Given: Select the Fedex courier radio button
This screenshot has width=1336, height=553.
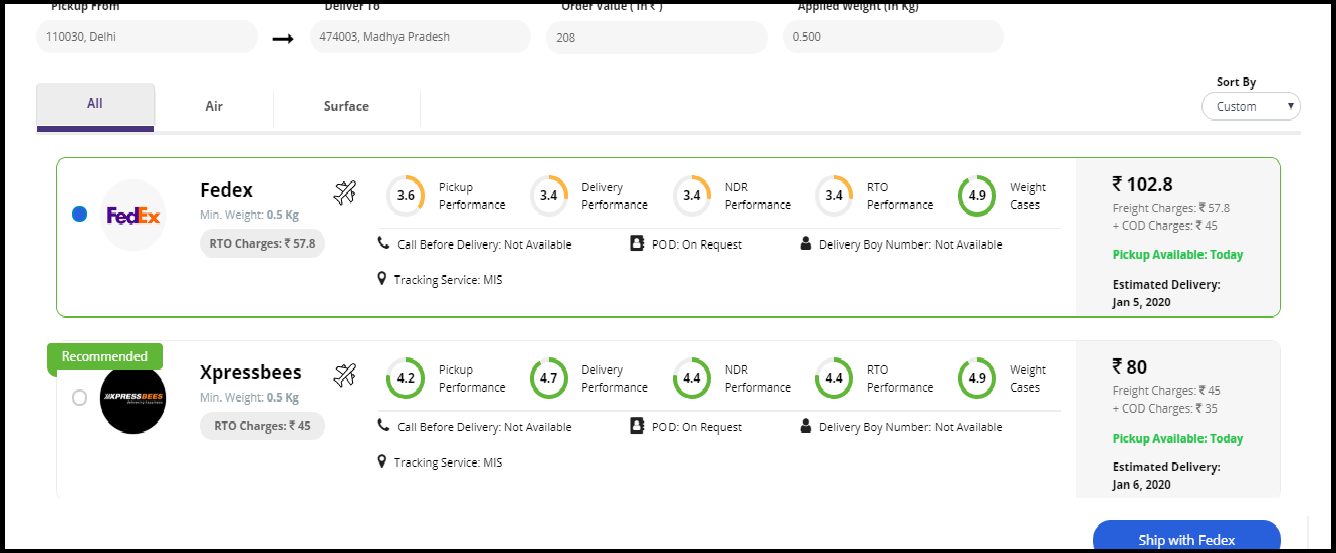Looking at the screenshot, I should pyautogui.click(x=79, y=214).
